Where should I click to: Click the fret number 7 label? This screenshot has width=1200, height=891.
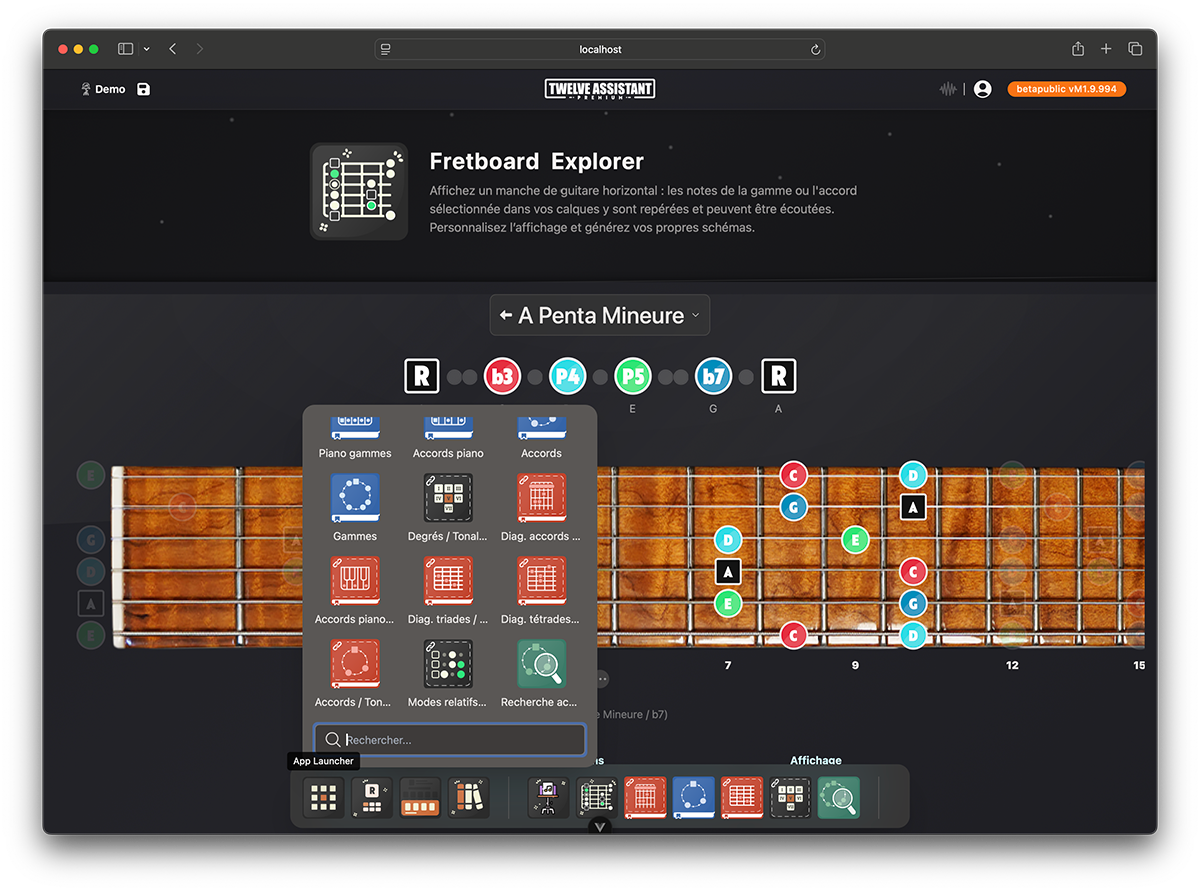coord(728,665)
